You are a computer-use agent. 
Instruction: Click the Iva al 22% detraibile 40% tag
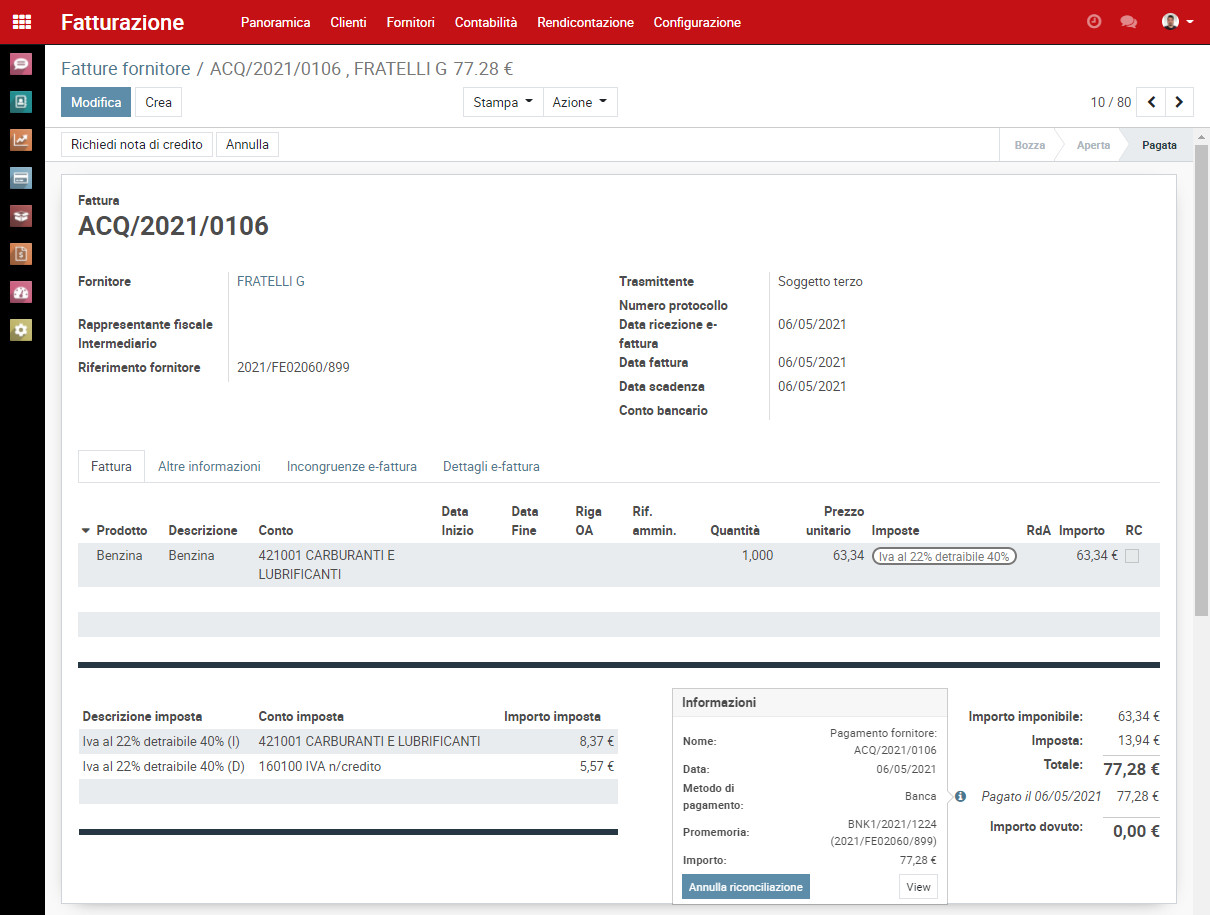944,556
